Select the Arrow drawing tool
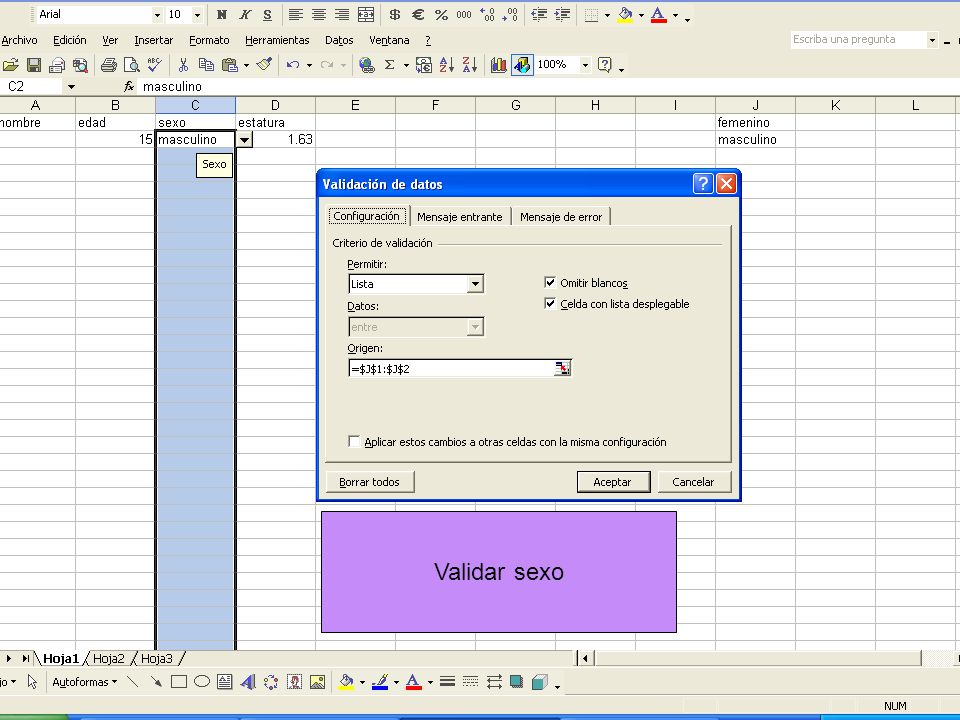 click(156, 682)
